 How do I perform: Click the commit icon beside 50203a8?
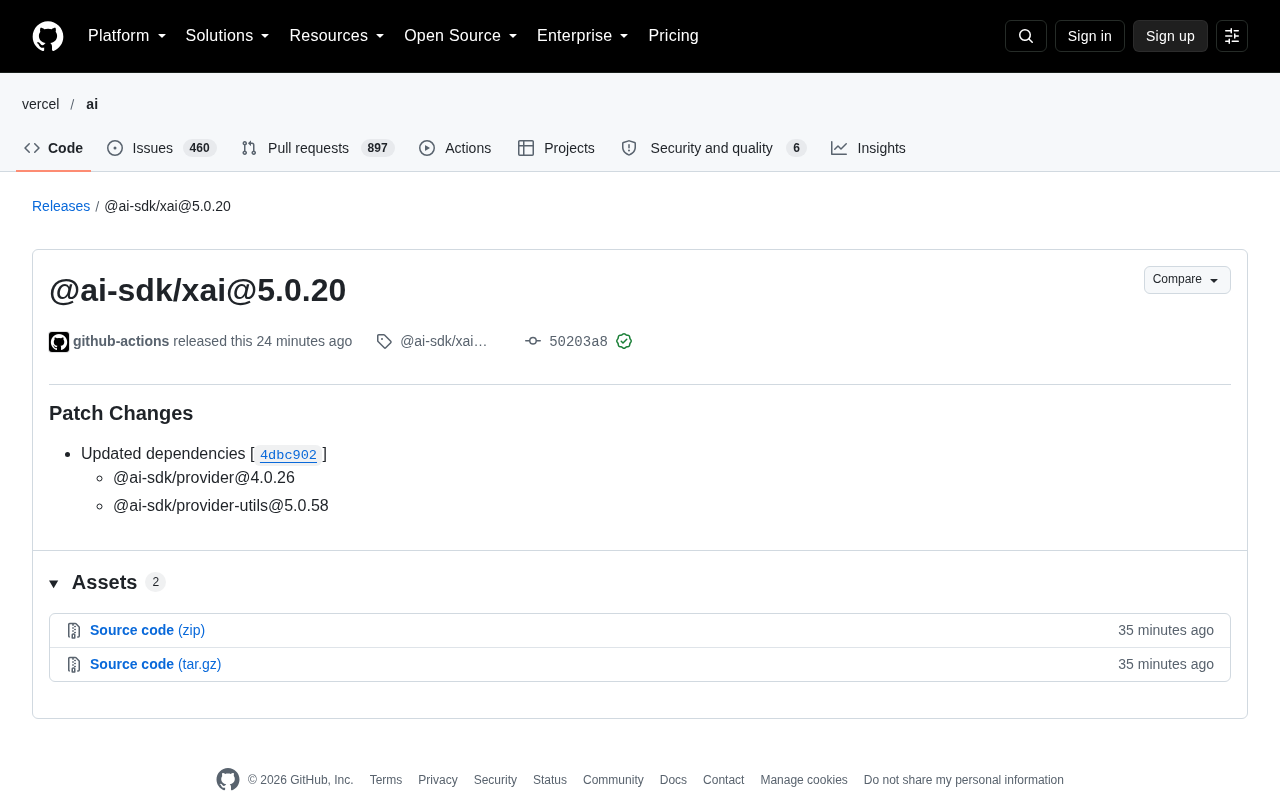(x=533, y=341)
